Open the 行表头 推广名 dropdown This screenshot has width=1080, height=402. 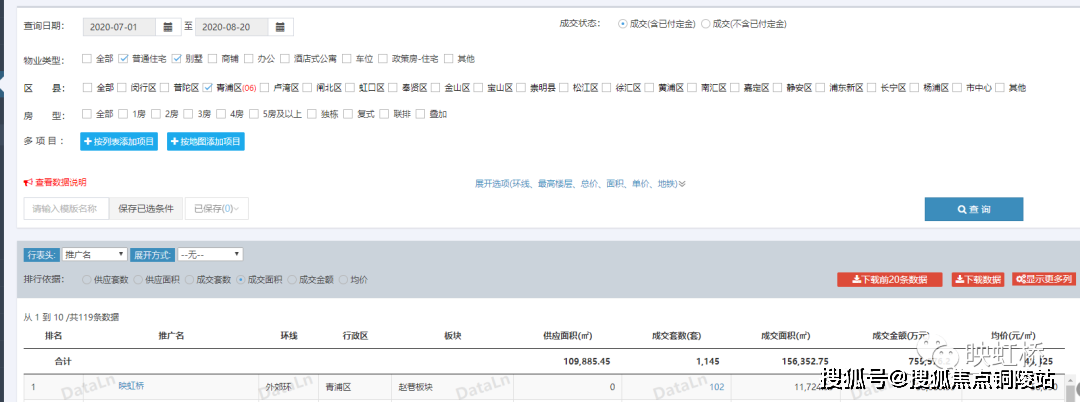[94, 254]
